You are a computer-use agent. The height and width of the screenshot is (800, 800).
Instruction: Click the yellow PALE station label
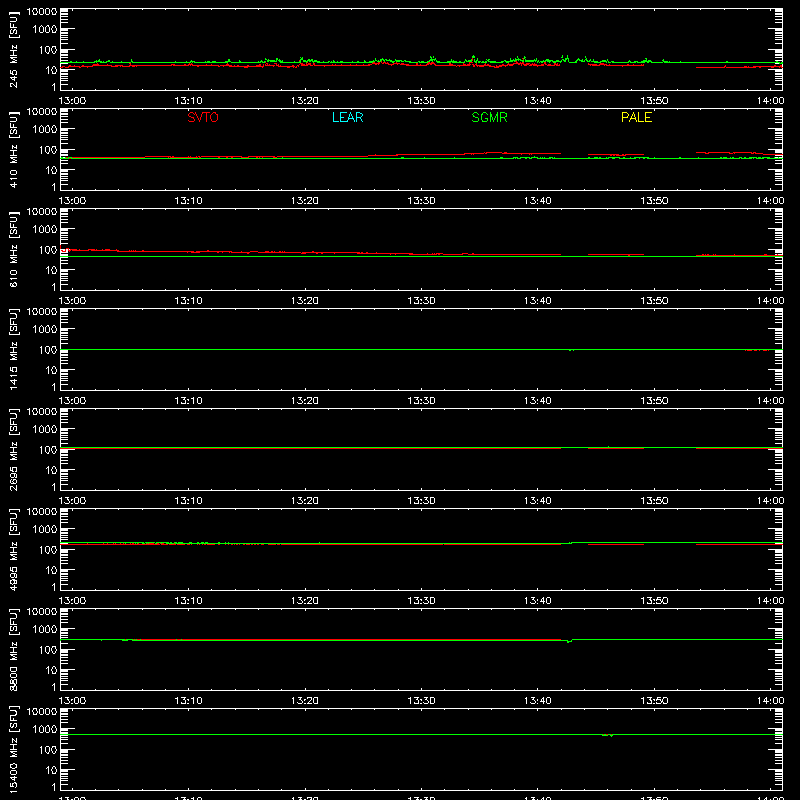[x=636, y=117]
